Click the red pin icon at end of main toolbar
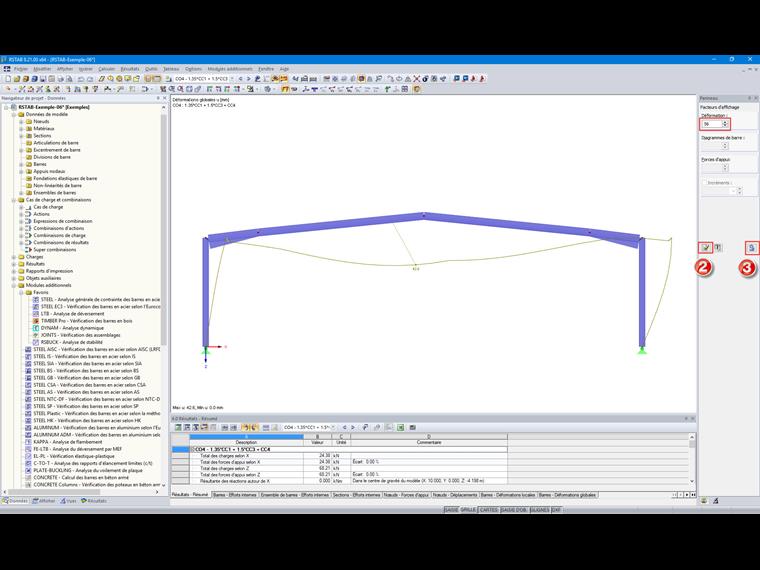The image size is (760, 570). [x=482, y=79]
